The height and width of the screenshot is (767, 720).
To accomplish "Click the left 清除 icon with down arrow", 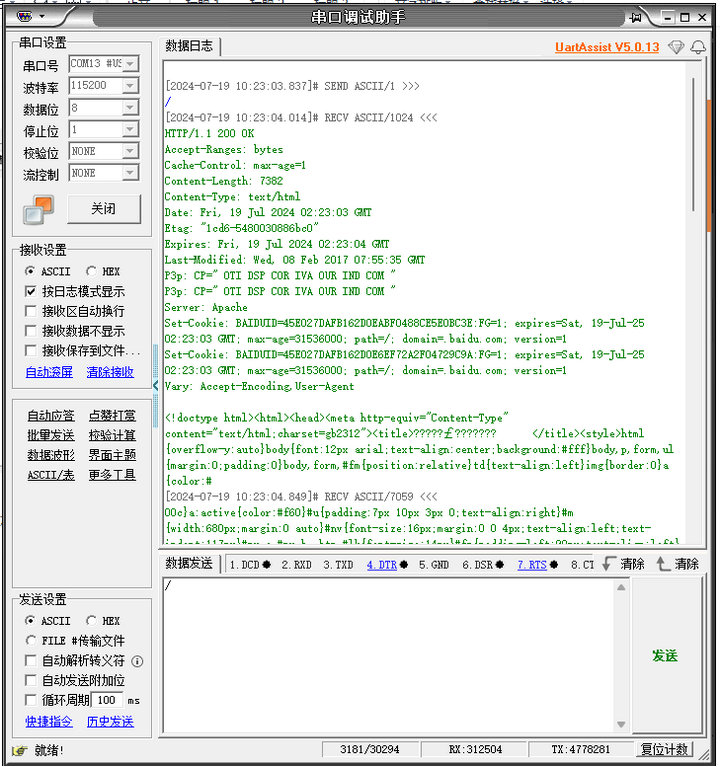I will (608, 564).
